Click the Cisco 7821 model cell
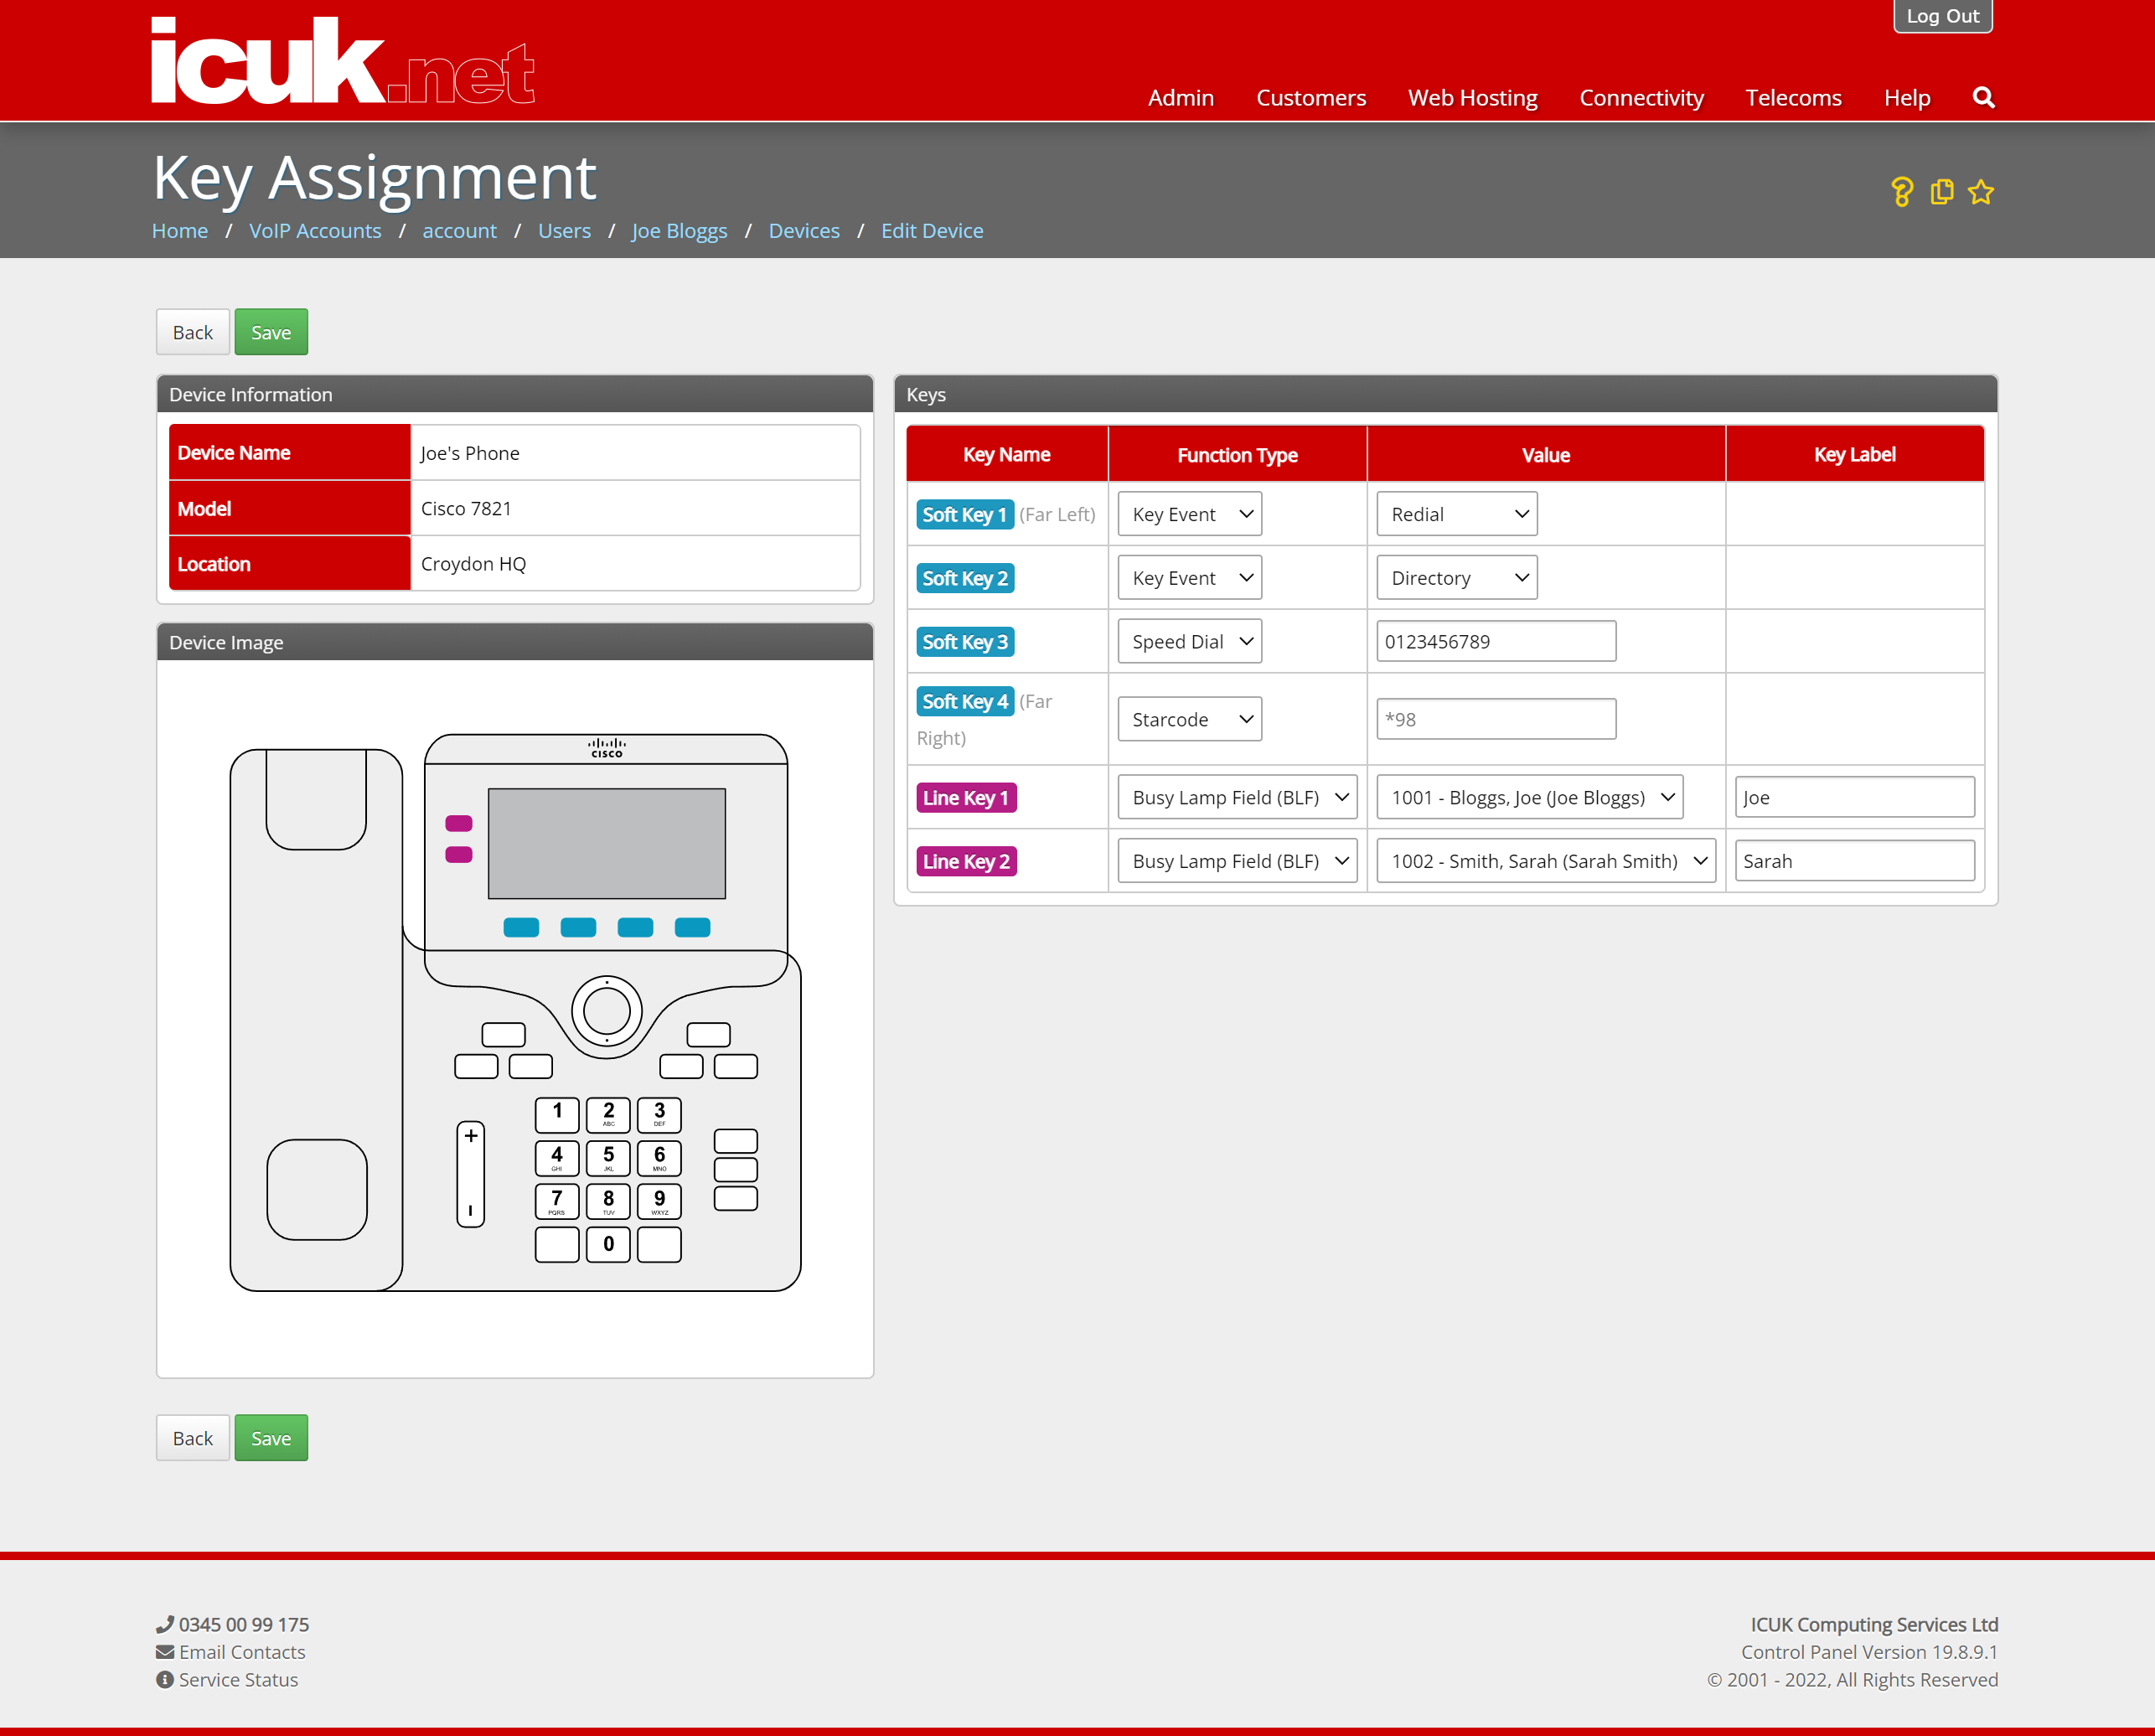 635,508
